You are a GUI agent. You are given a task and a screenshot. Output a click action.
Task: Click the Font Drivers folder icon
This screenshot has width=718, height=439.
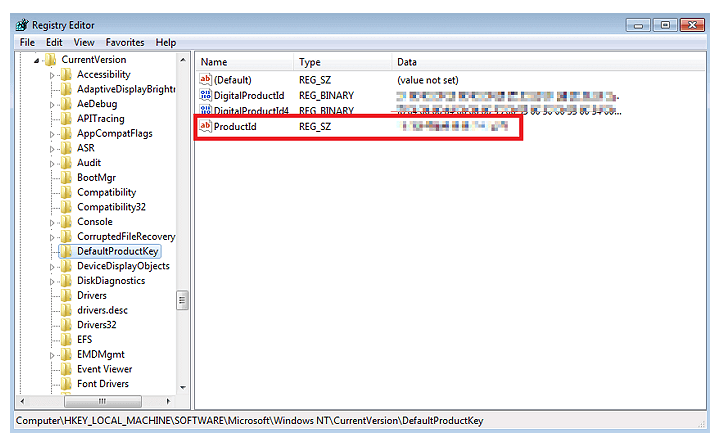[67, 384]
